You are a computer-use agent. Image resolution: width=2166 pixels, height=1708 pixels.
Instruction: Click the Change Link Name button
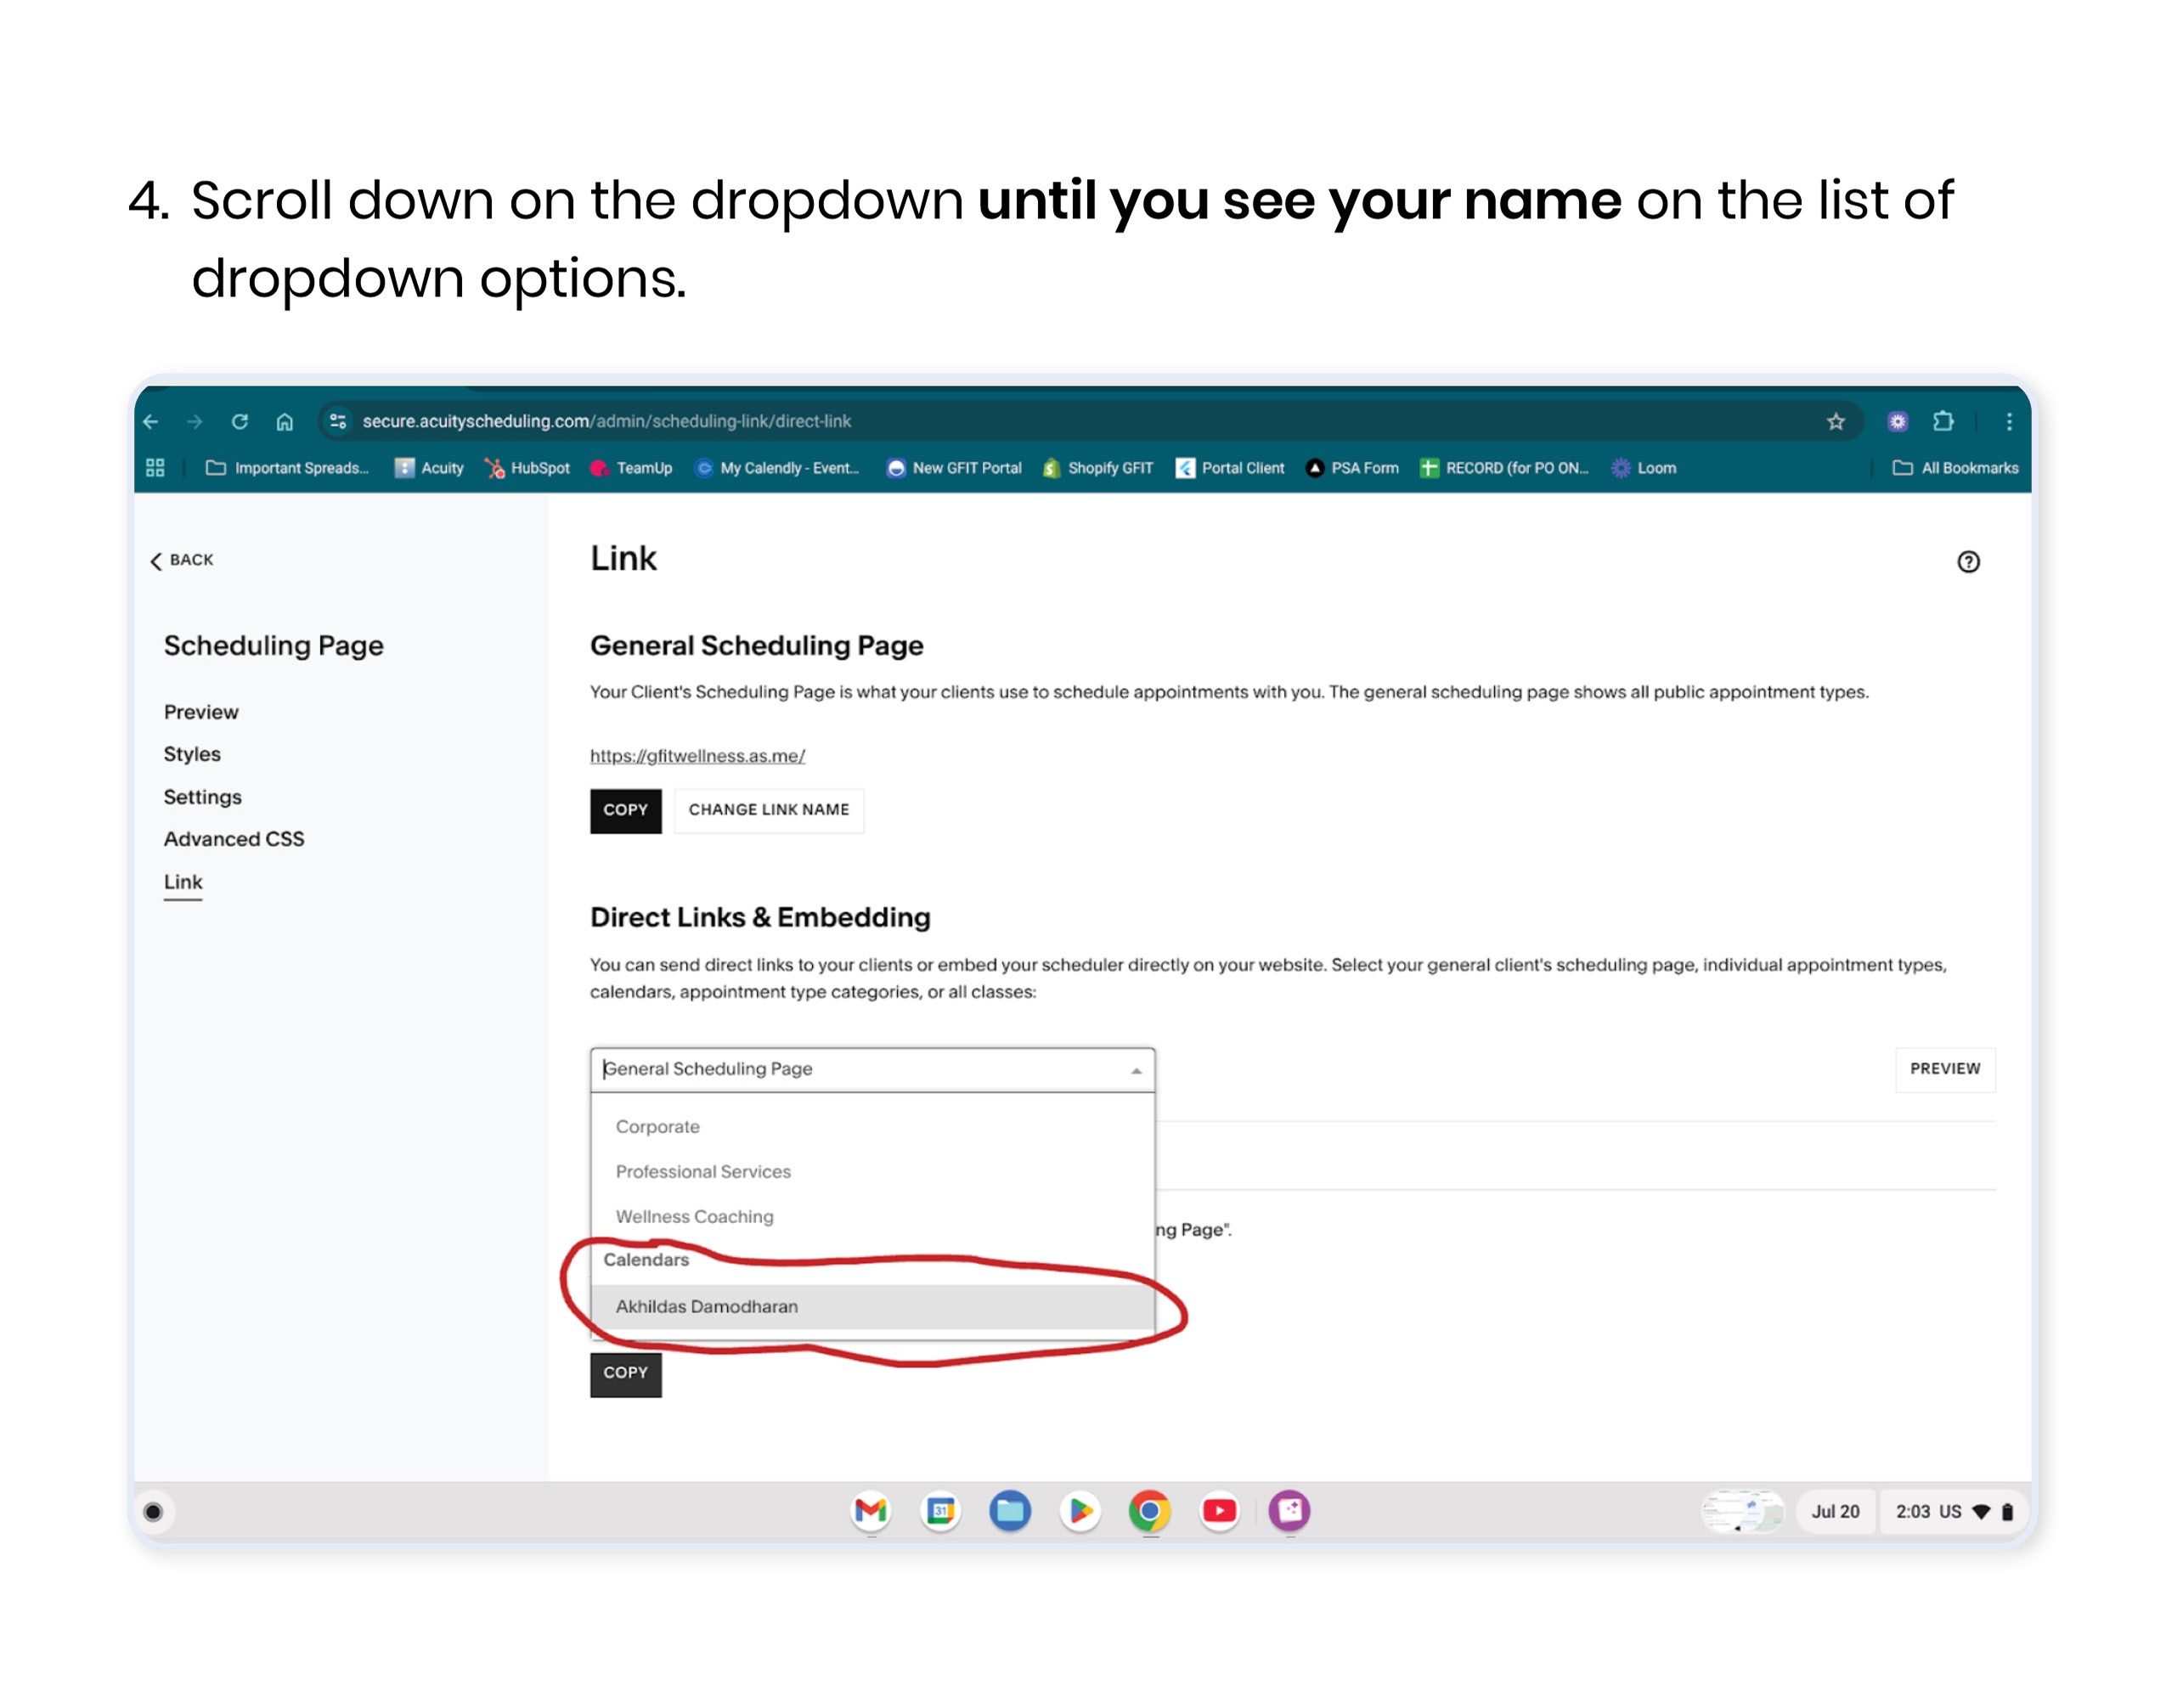768,810
